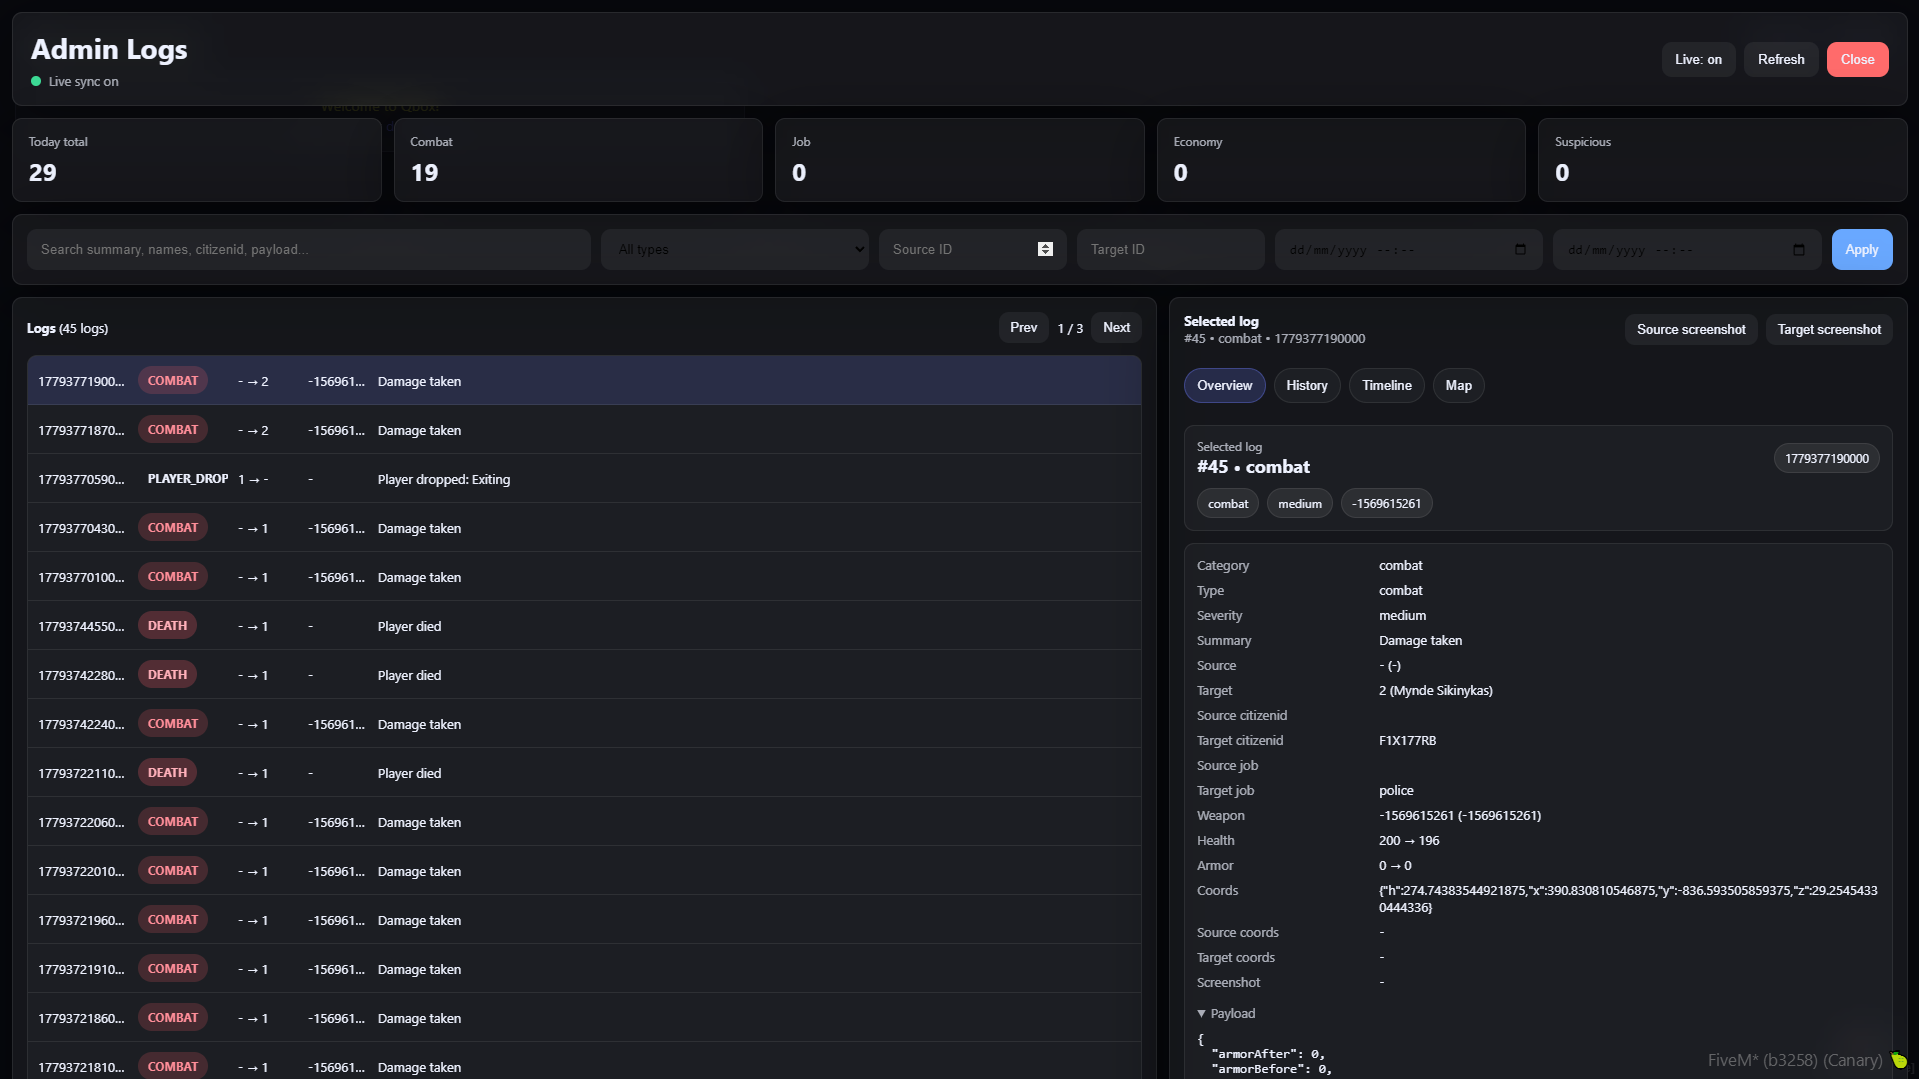This screenshot has width=1919, height=1079.
Task: Select the PLAYER_DROP log row
Action: tap(584, 478)
